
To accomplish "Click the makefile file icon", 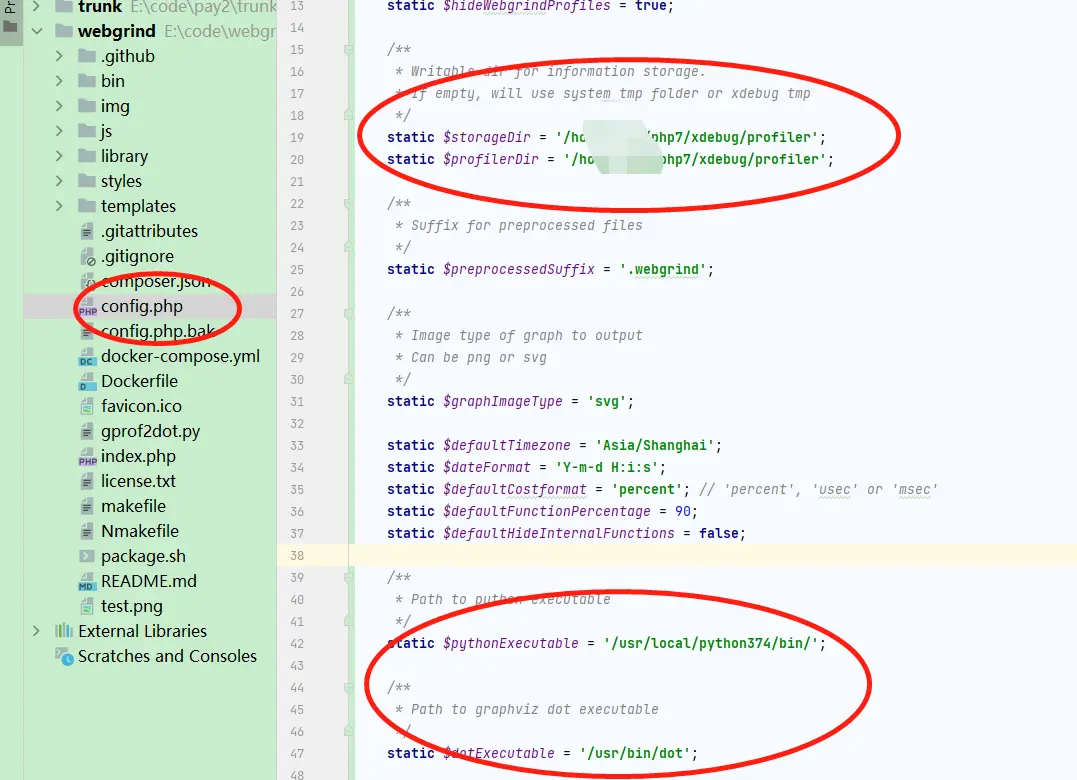I will click(87, 507).
